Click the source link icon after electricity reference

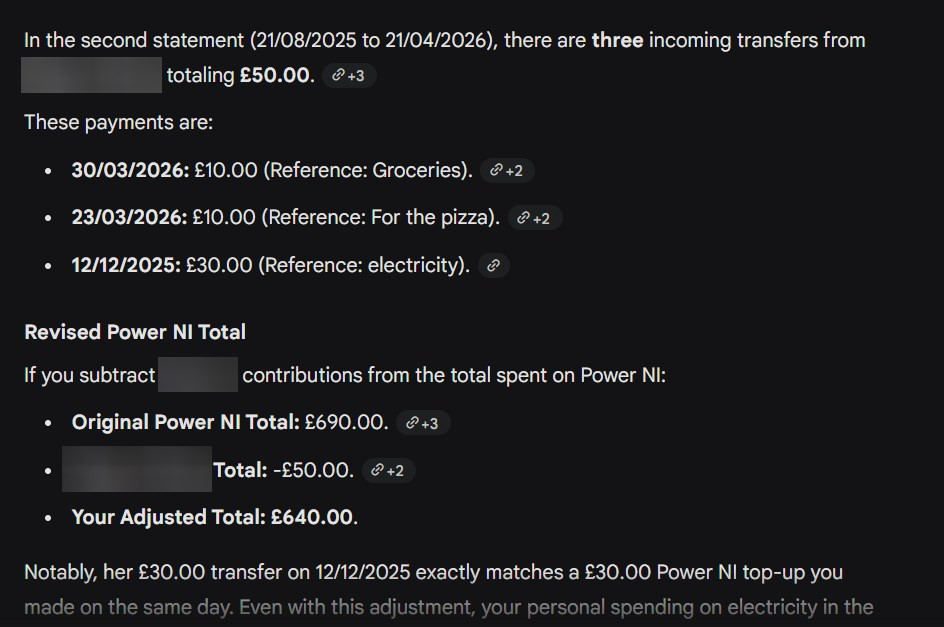494,266
